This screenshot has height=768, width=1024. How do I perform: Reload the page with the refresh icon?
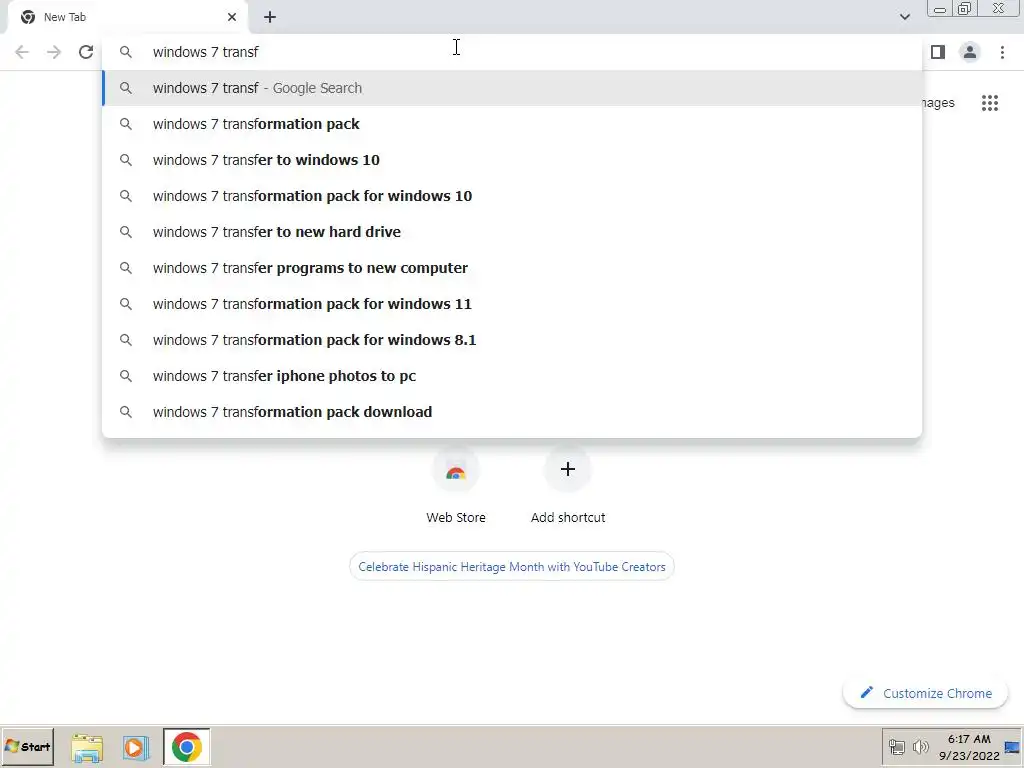click(x=86, y=52)
